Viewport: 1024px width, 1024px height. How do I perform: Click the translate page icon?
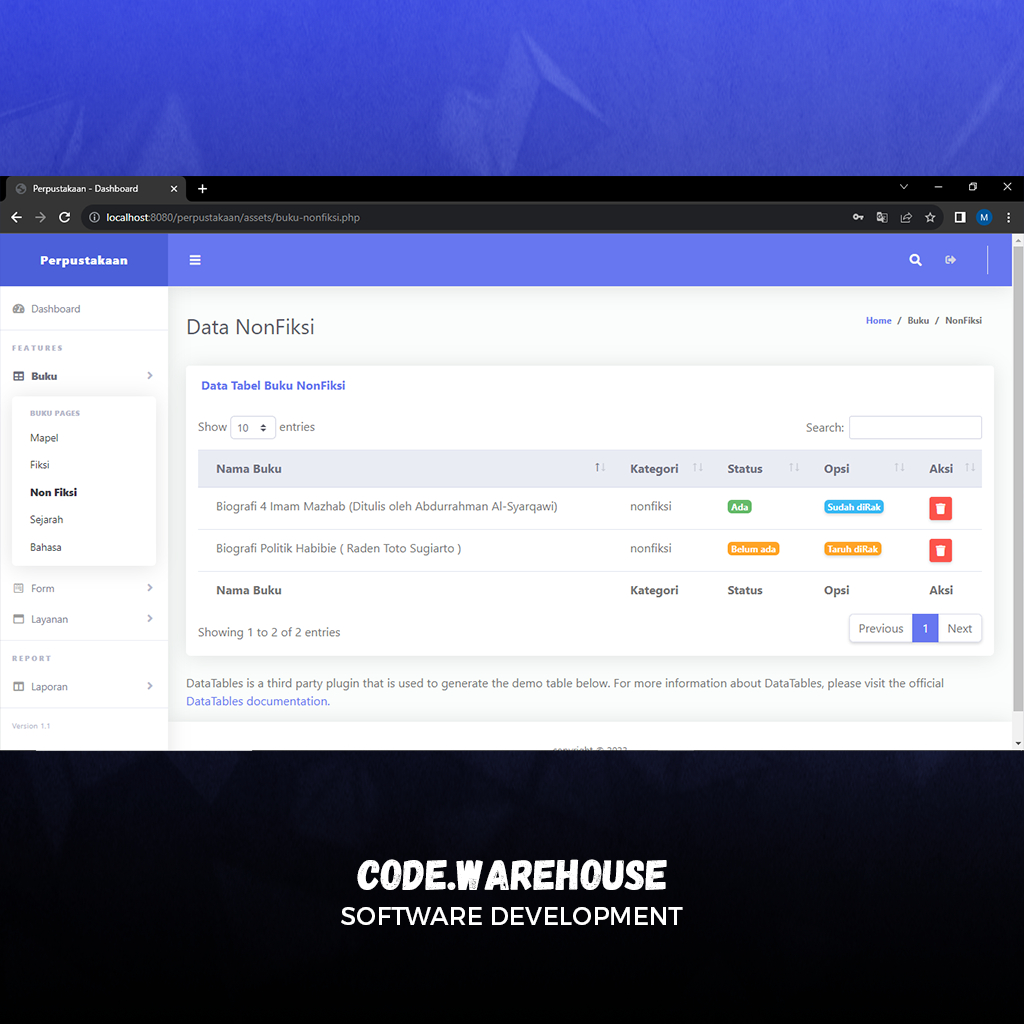(882, 217)
